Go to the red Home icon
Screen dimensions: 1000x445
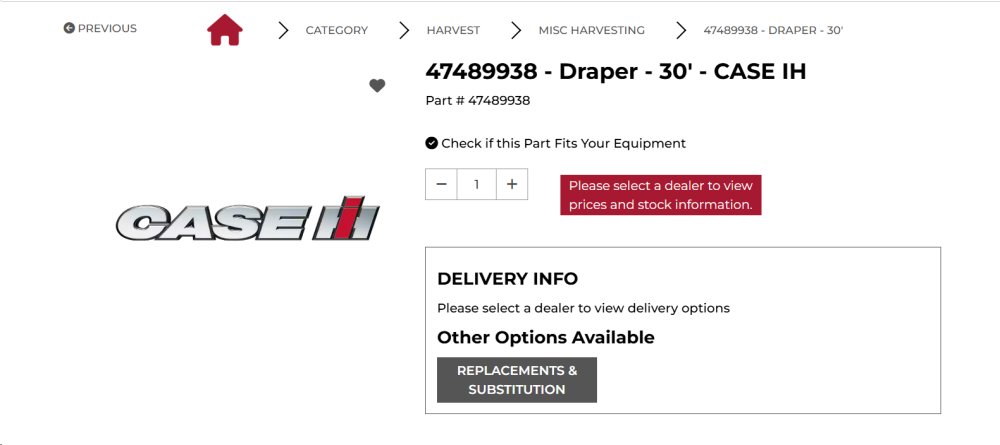pos(224,31)
